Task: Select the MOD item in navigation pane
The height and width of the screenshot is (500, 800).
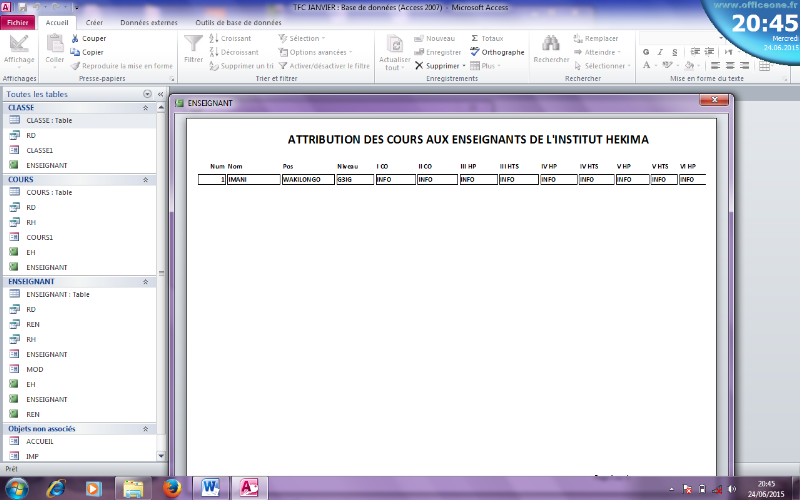Action: pyautogui.click(x=34, y=369)
